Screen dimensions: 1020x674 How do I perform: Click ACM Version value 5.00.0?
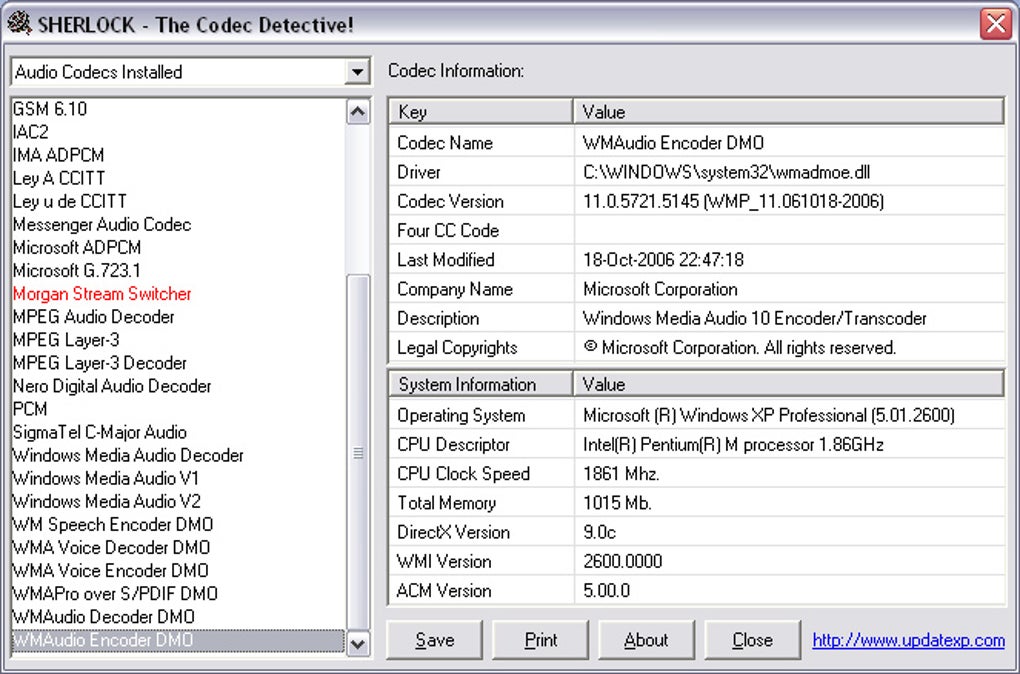pos(606,591)
